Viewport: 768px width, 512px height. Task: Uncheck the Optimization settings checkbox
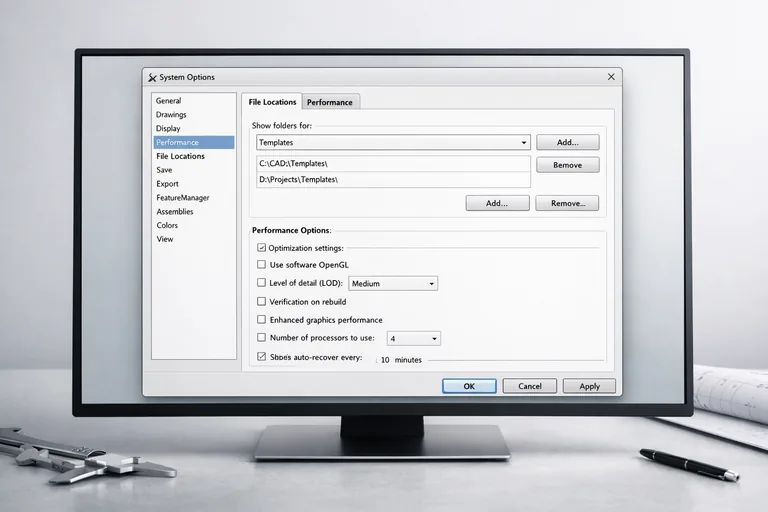[262, 247]
